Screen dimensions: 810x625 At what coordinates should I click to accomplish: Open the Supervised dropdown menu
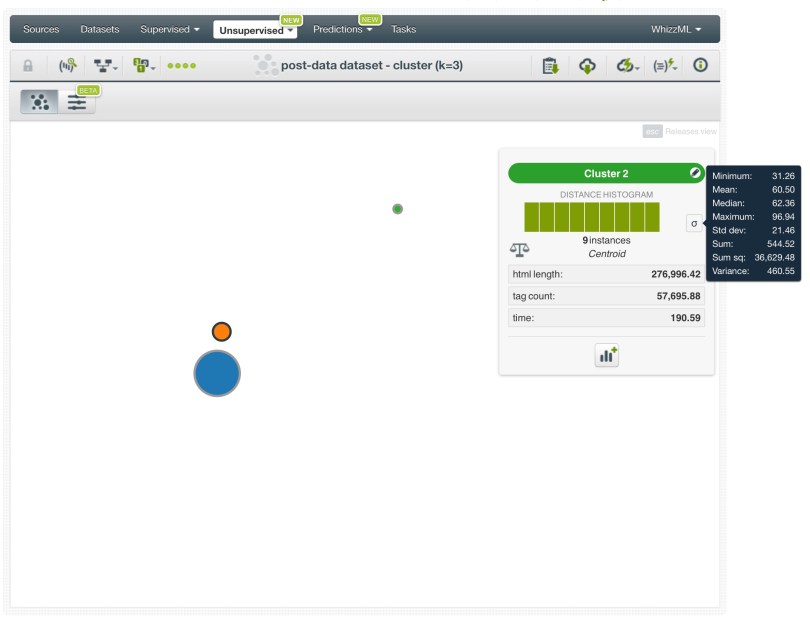(167, 29)
